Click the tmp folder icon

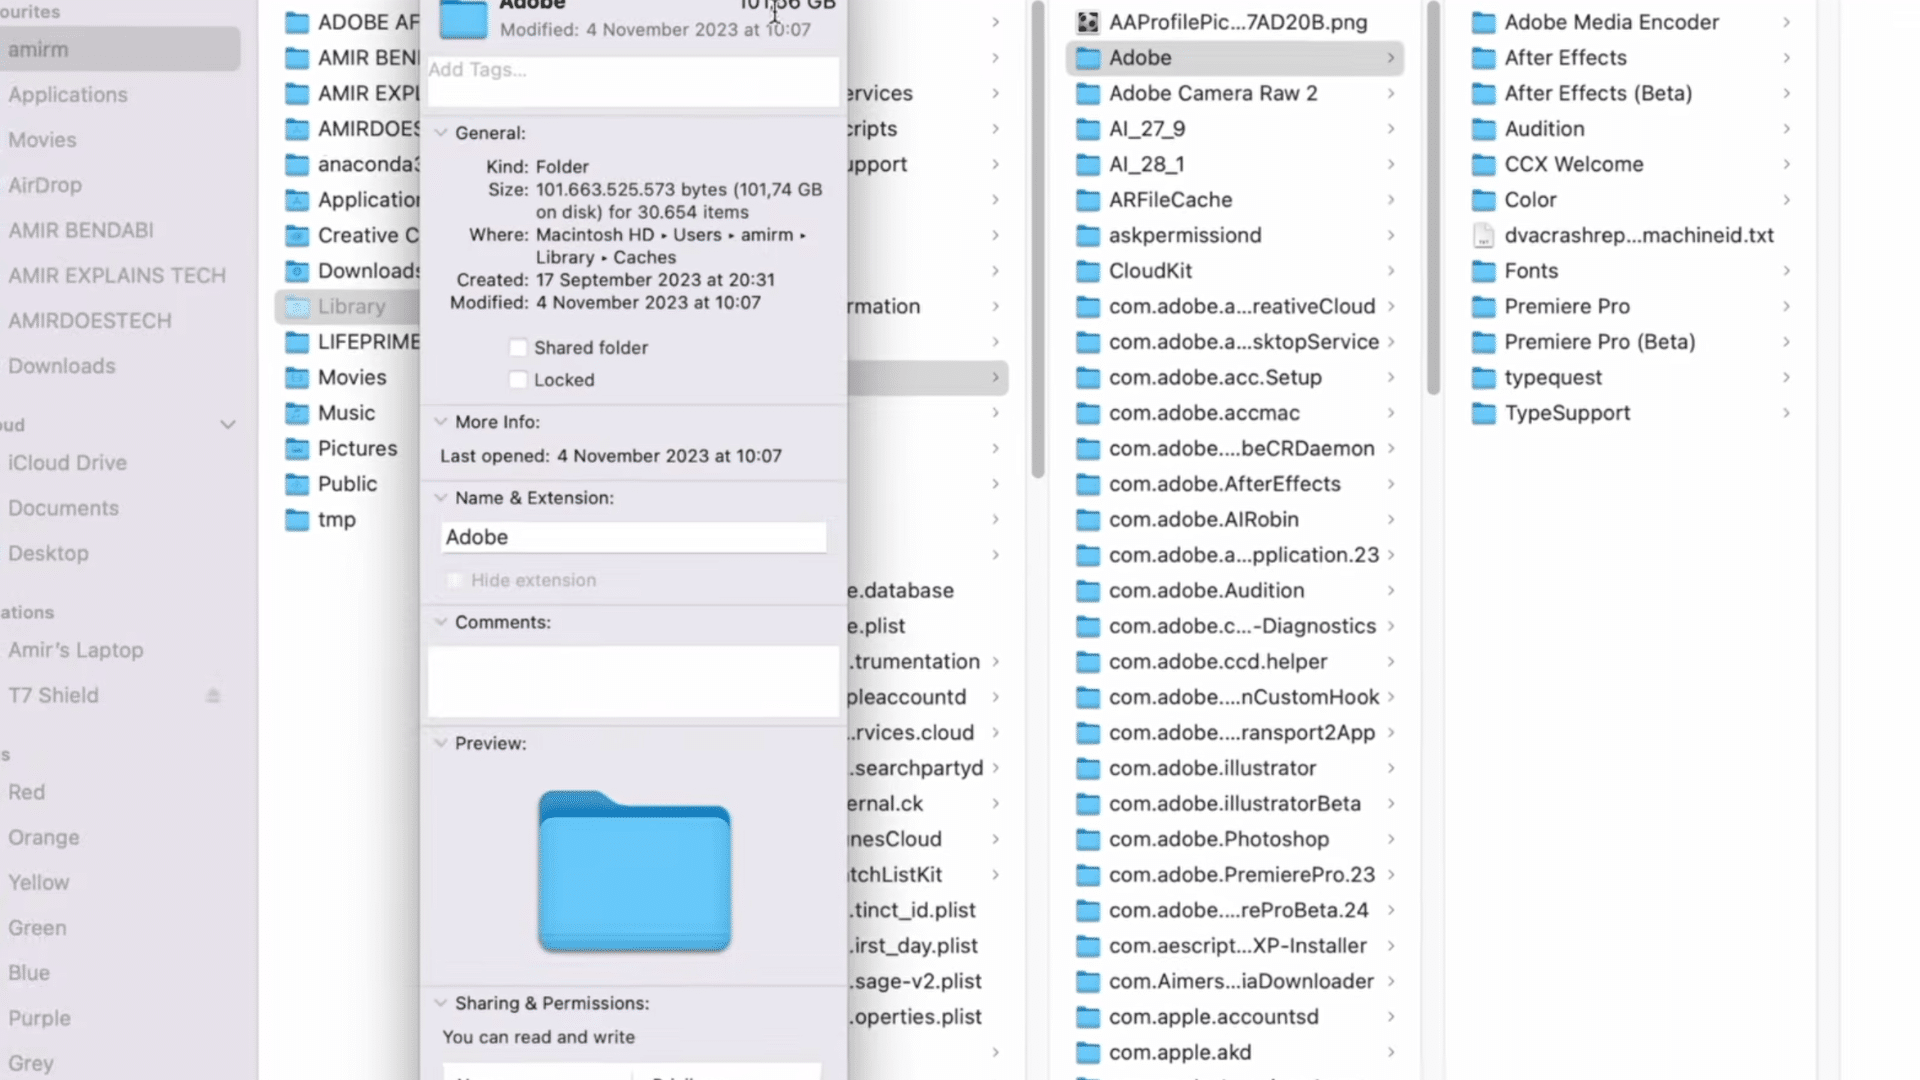click(x=297, y=520)
